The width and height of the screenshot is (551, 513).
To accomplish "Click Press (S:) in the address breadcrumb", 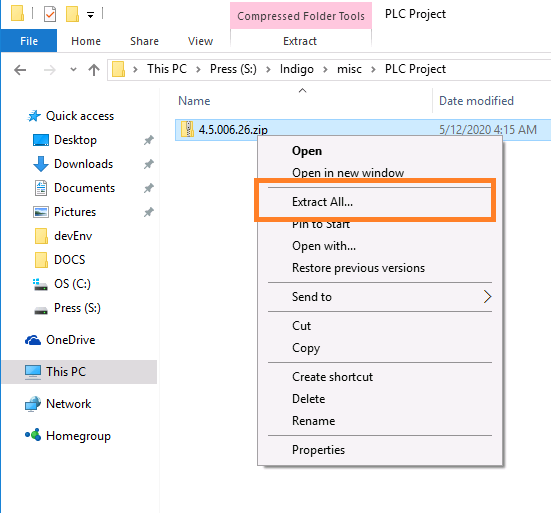I will pyautogui.click(x=233, y=69).
